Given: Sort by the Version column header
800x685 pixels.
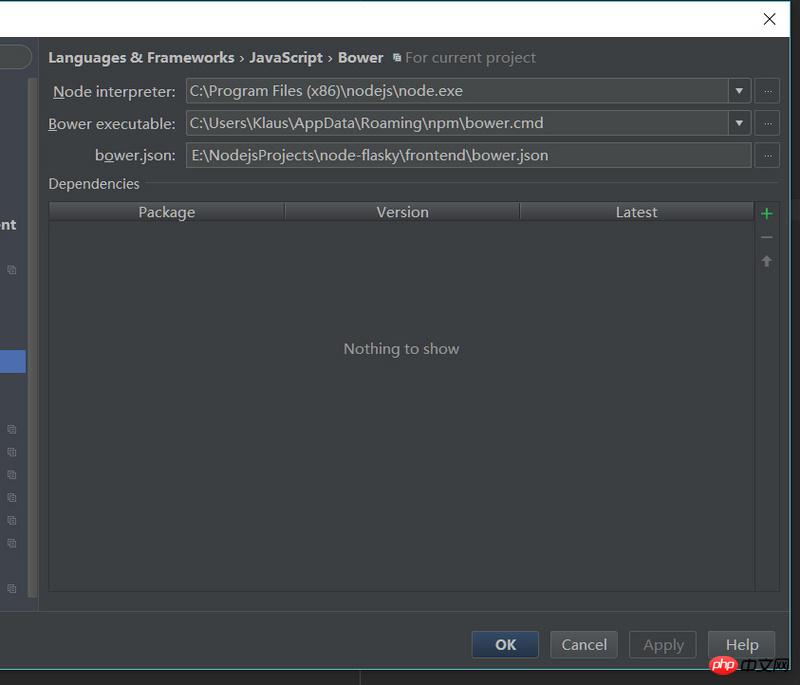Looking at the screenshot, I should (402, 212).
